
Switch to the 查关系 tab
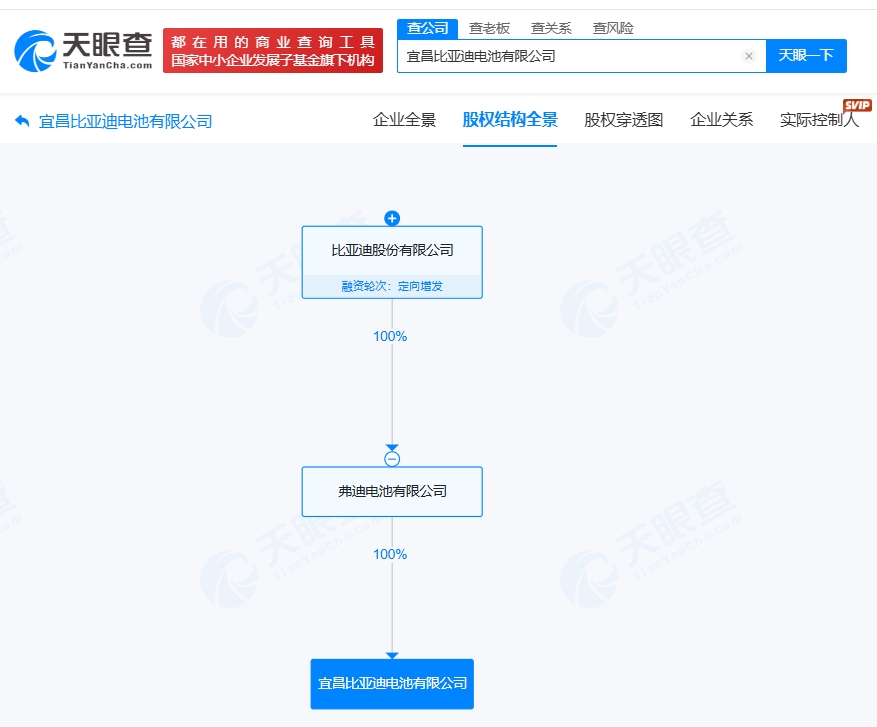[551, 27]
